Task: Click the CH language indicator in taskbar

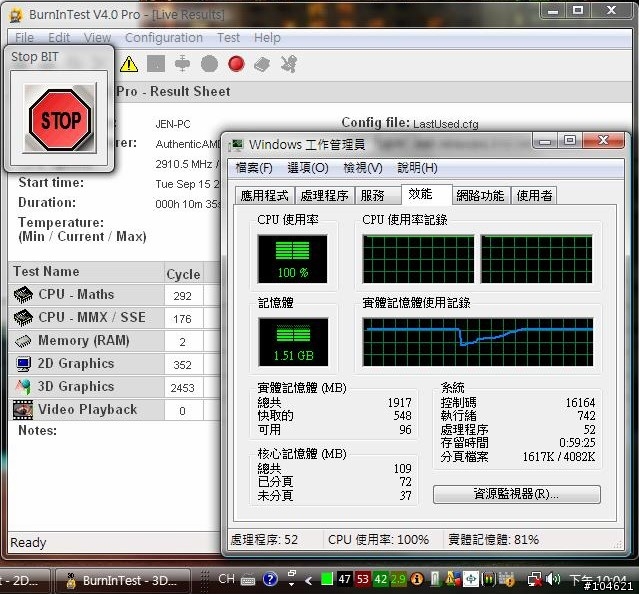Action: click(x=227, y=579)
